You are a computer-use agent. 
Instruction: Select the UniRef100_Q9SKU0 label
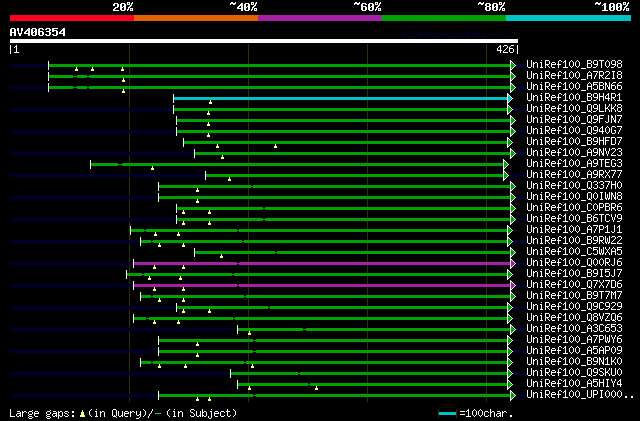[x=574, y=373]
